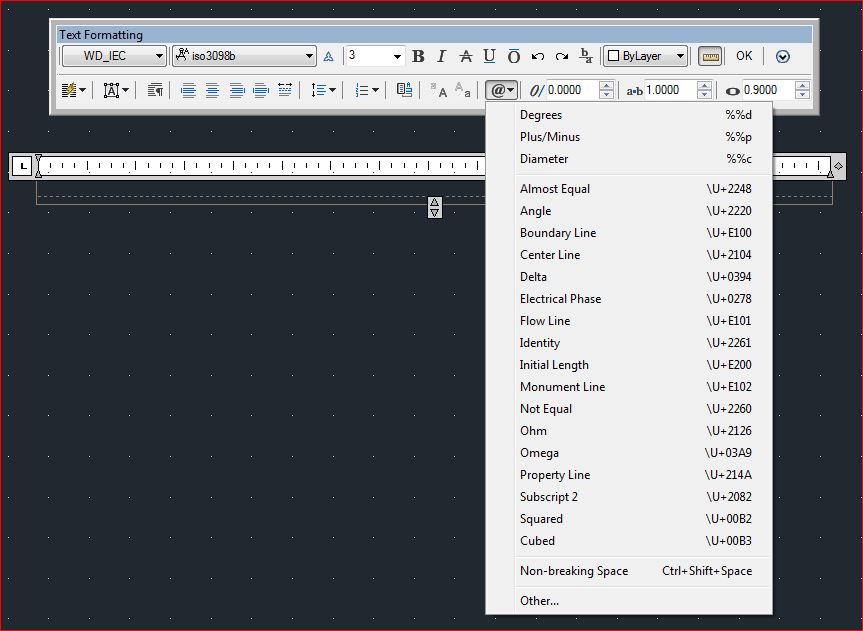Screen dimensions: 863x631
Task: Select Other... at the bottom of the symbol menu
Action: pos(539,601)
